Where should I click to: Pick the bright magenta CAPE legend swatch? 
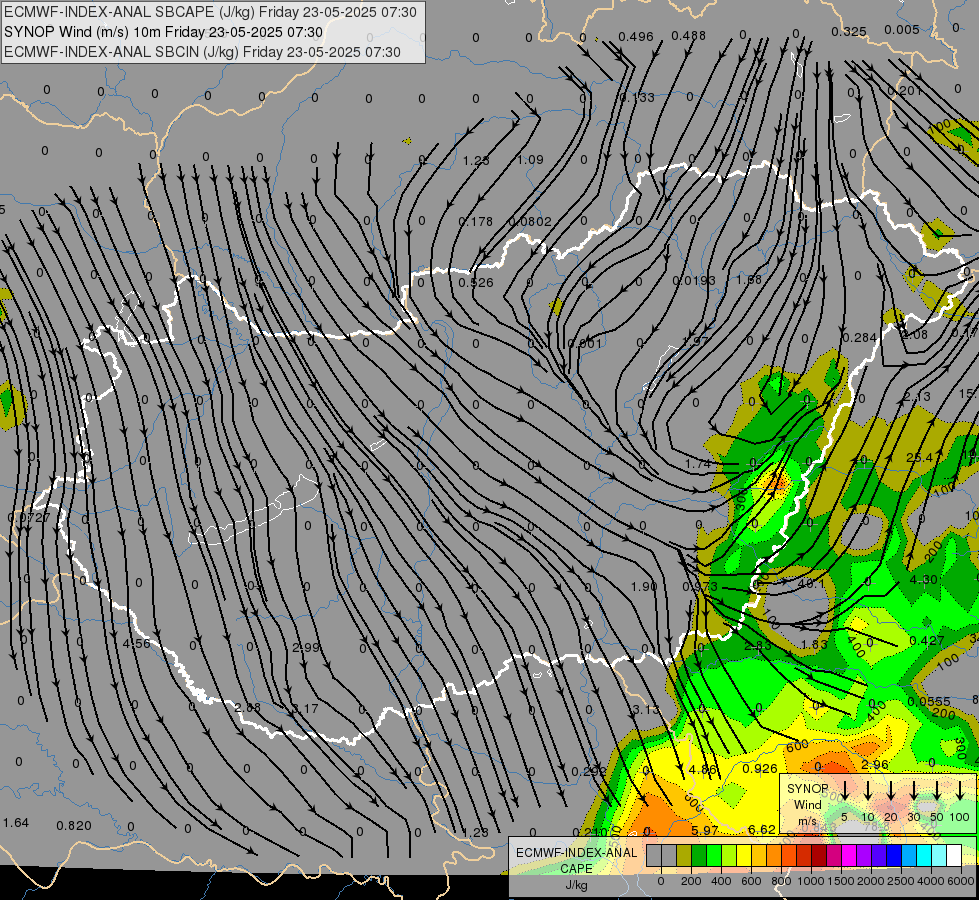849,855
